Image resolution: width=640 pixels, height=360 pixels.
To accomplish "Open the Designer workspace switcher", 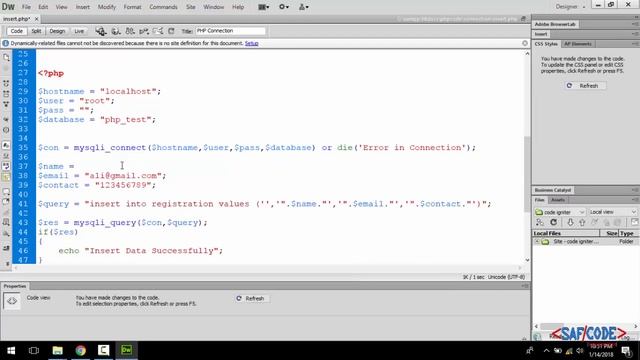I will tap(570, 7).
